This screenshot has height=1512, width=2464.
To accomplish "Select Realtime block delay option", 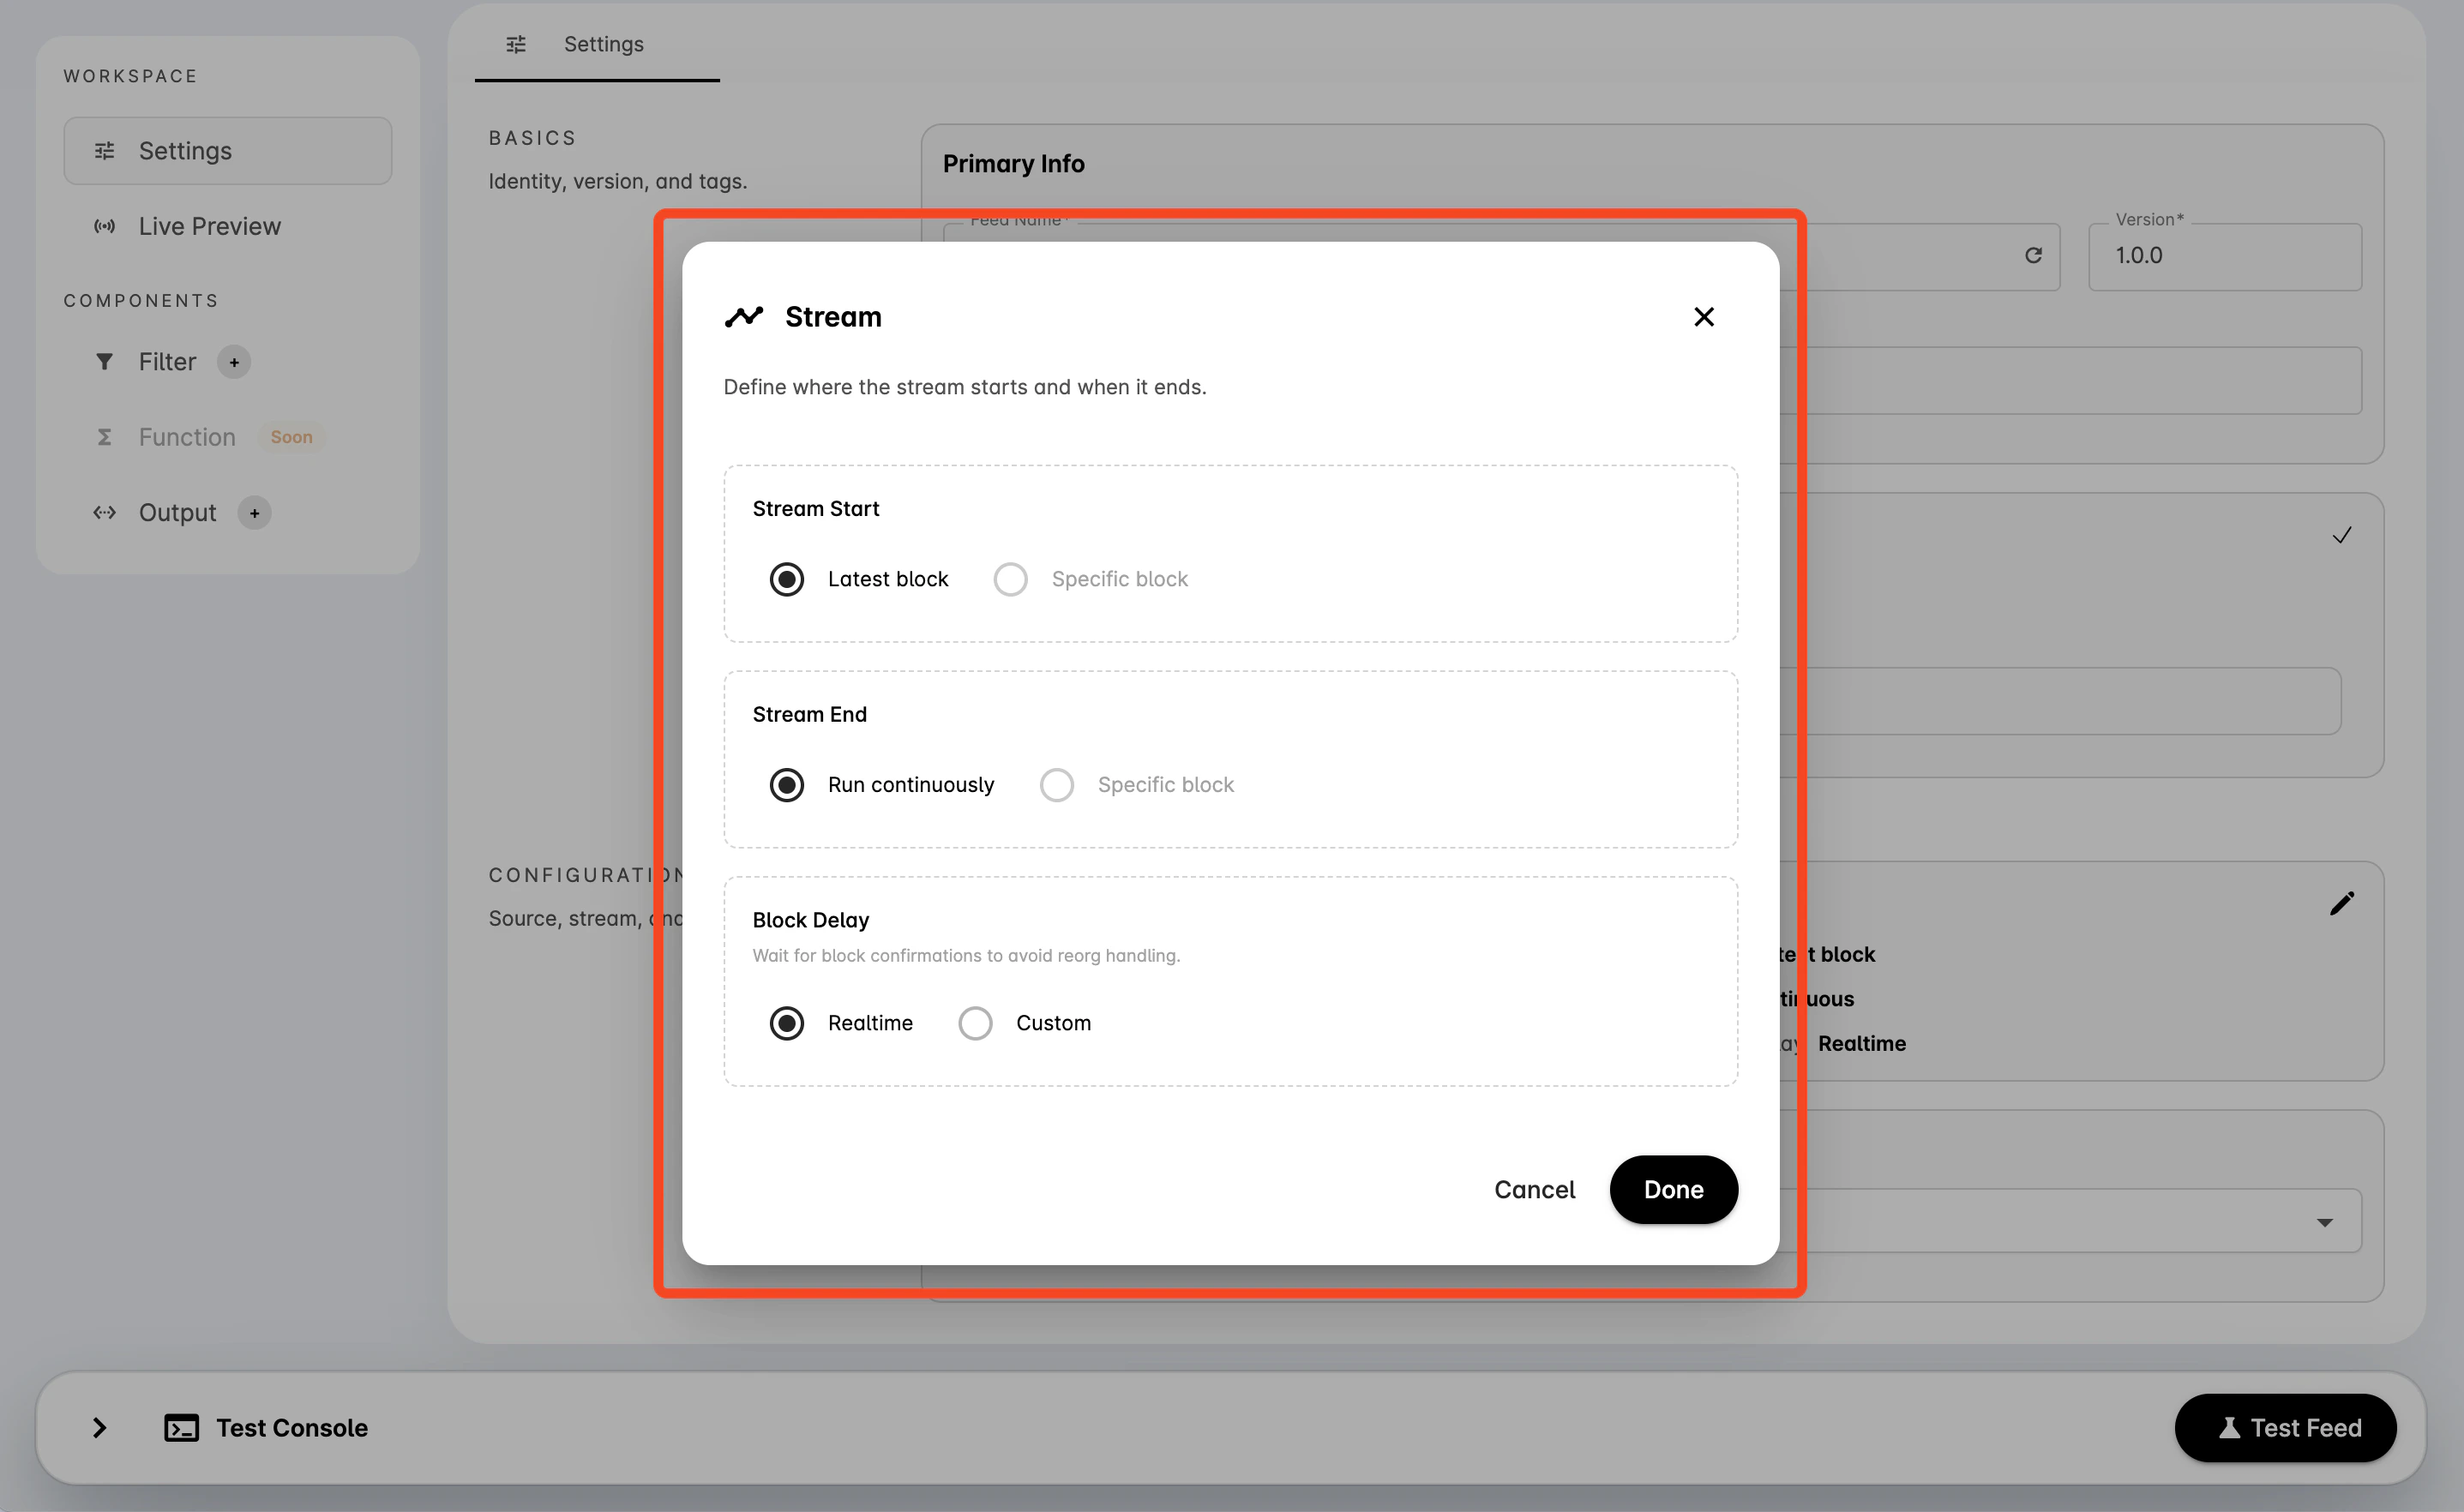I will point(787,1023).
